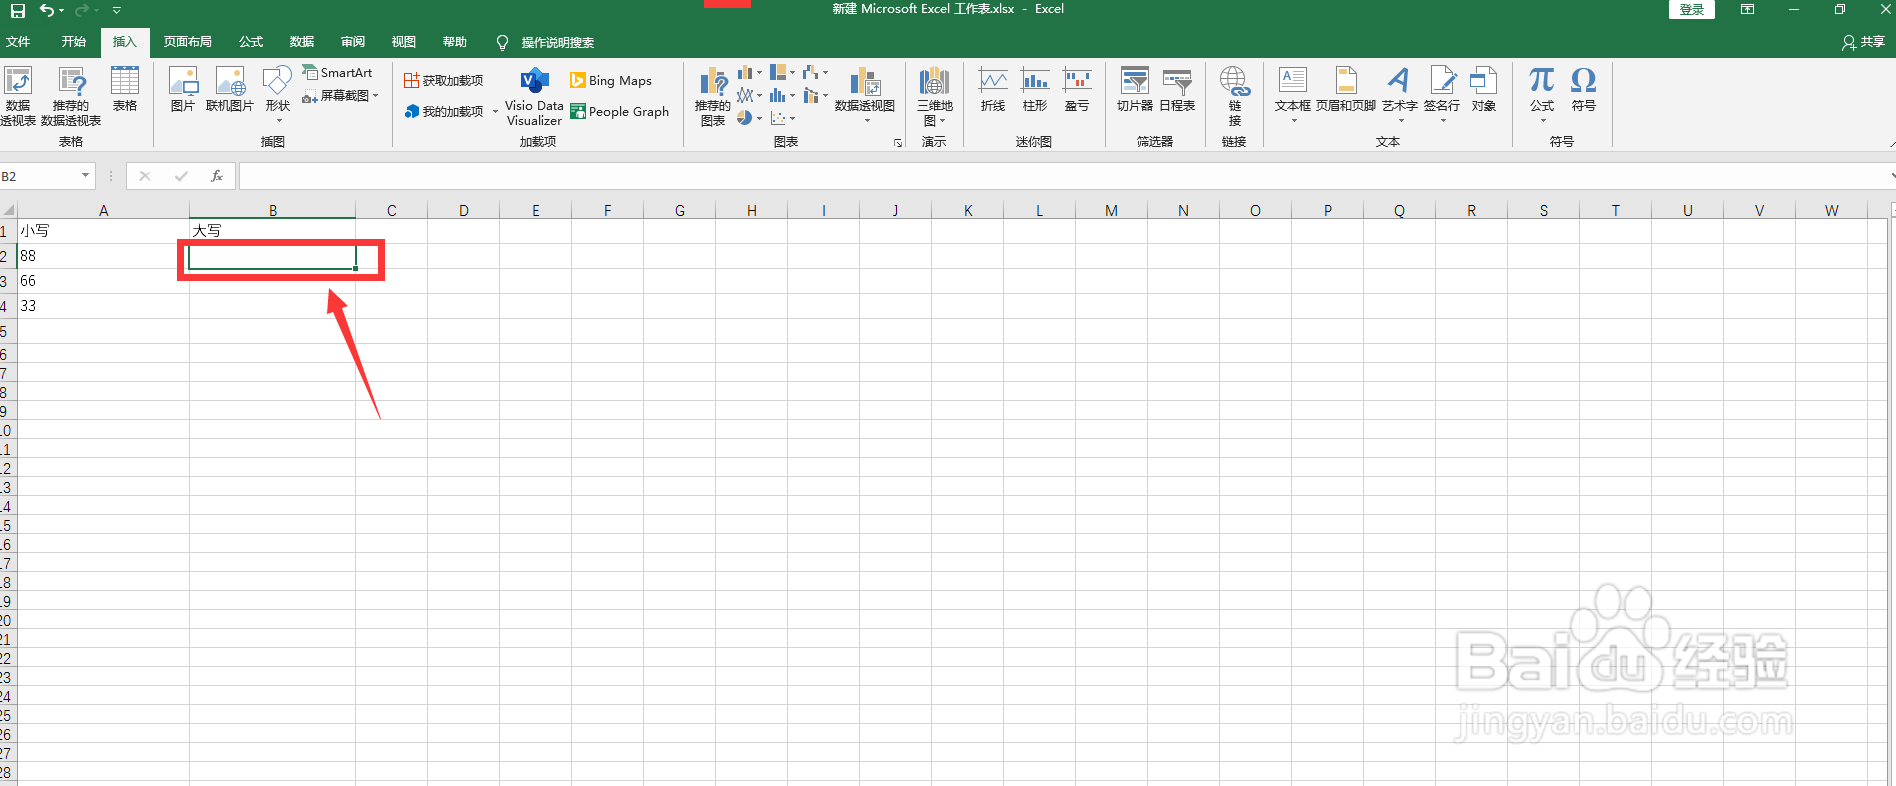Click the 共享 share button
The height and width of the screenshot is (786, 1896).
point(1863,42)
